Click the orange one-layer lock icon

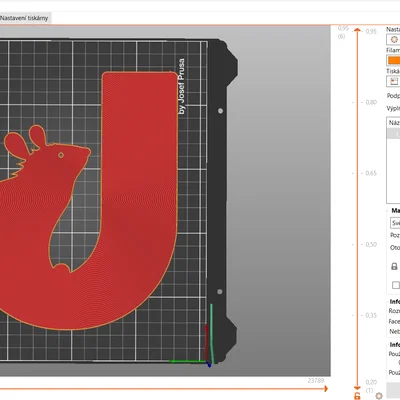point(357,396)
